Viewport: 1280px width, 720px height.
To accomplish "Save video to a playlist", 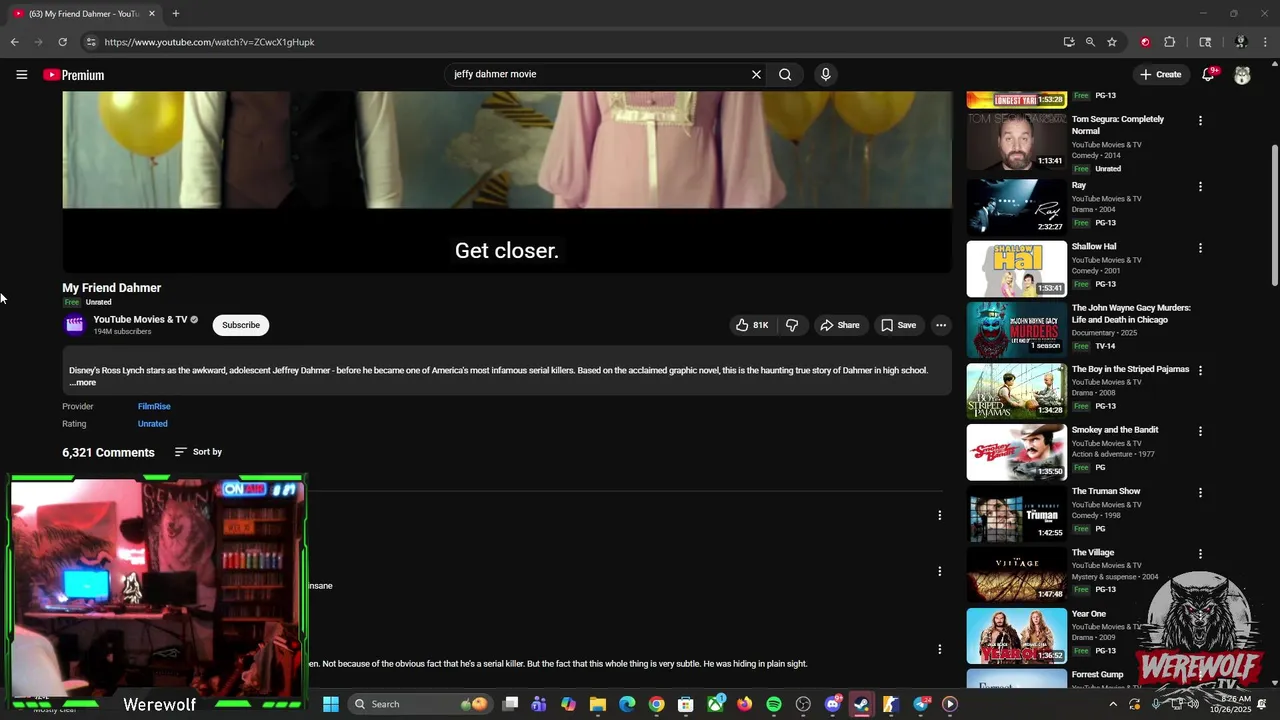I will tap(898, 325).
